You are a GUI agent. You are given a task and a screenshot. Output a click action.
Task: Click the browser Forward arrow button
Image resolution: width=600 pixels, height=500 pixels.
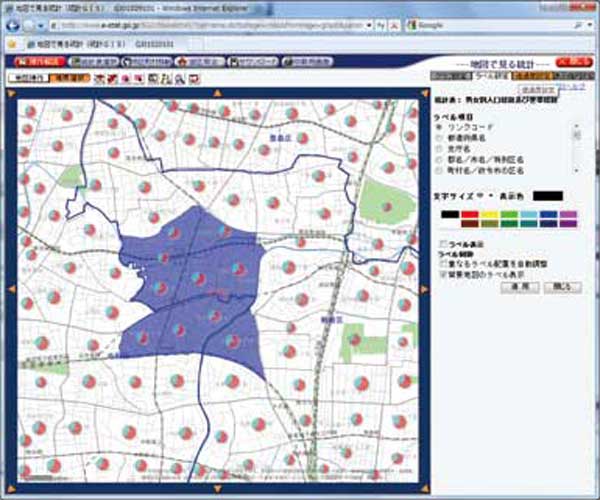coord(29,26)
